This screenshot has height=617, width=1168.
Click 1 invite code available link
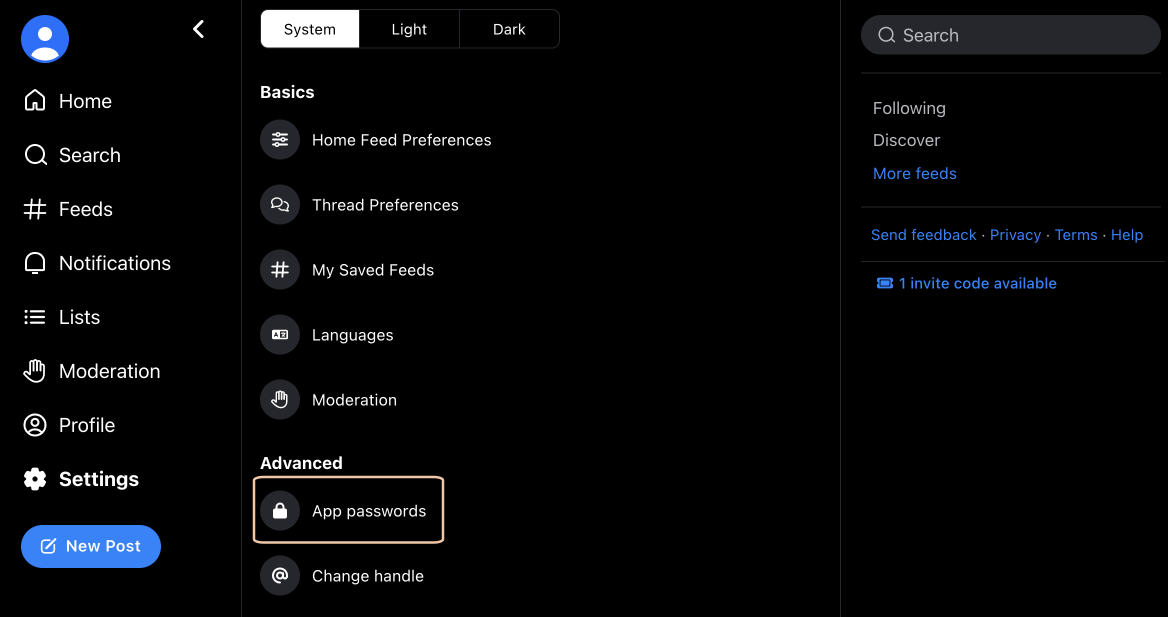[967, 283]
